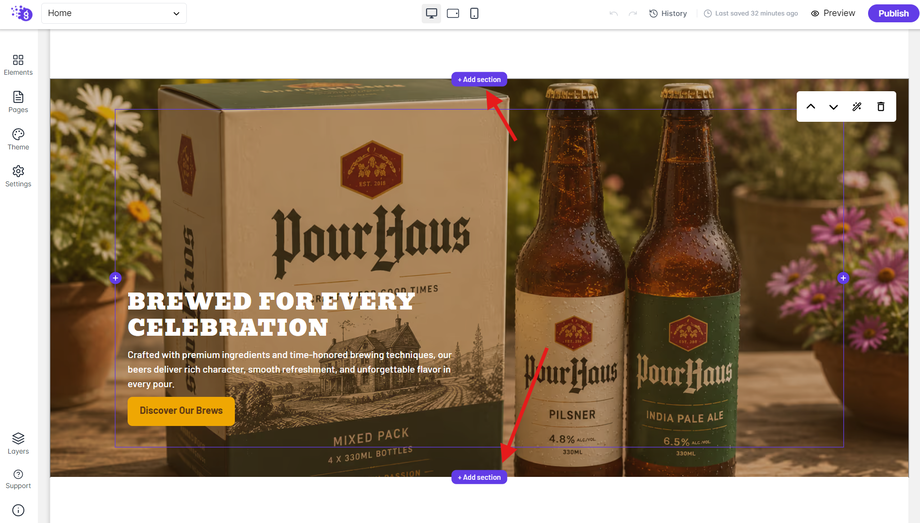Select the Brewed For Every Celebration heading

point(270,315)
